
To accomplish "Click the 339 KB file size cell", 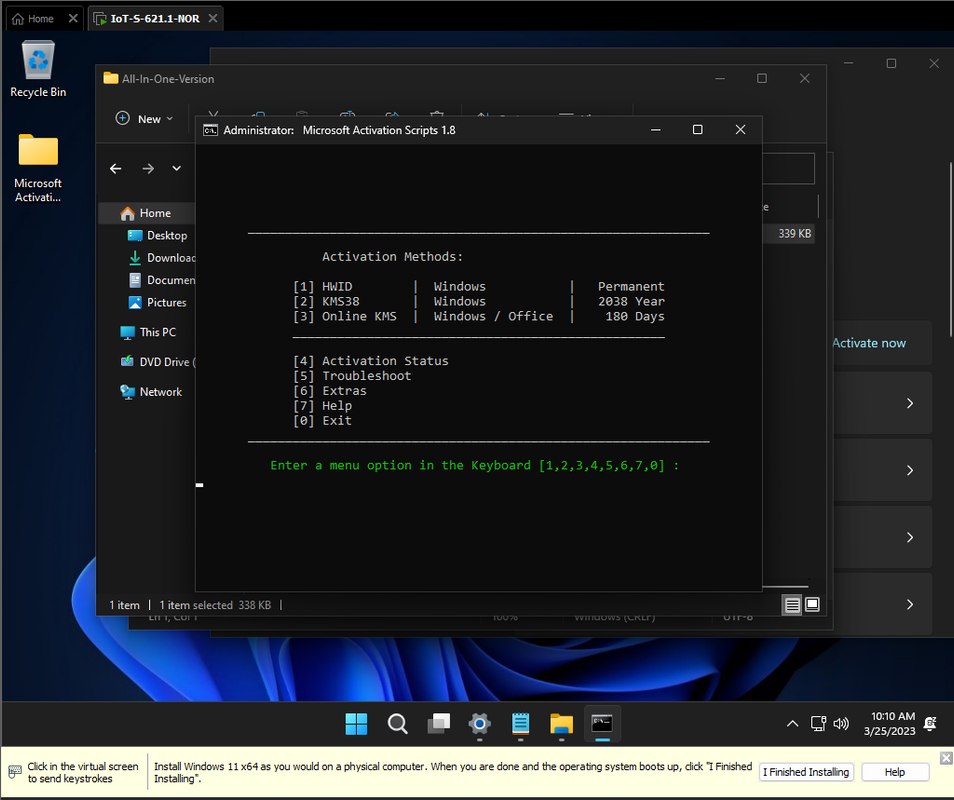I will point(795,234).
